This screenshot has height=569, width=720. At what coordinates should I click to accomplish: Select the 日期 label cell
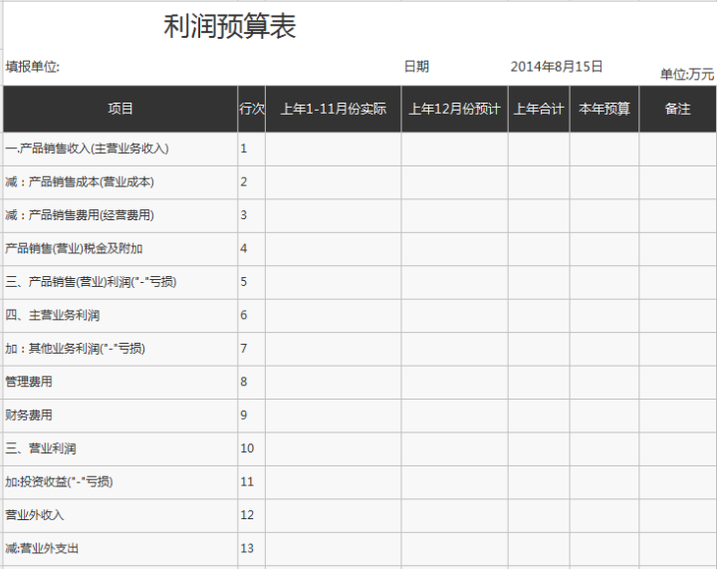tap(416, 67)
